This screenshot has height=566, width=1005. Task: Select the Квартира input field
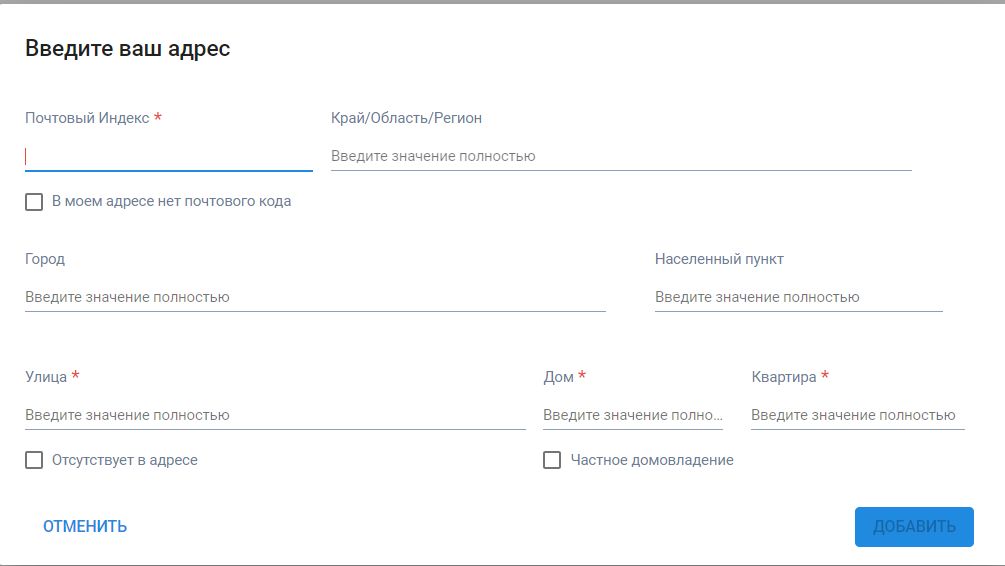pos(858,415)
